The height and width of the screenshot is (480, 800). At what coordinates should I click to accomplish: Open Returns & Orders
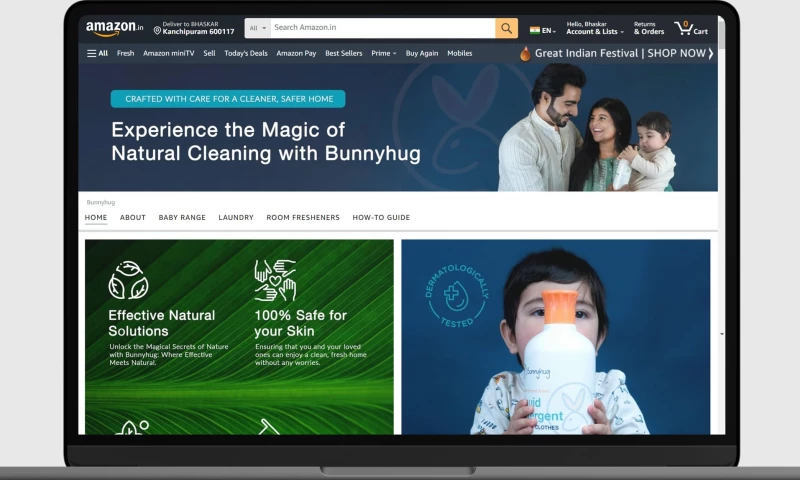pyautogui.click(x=649, y=28)
